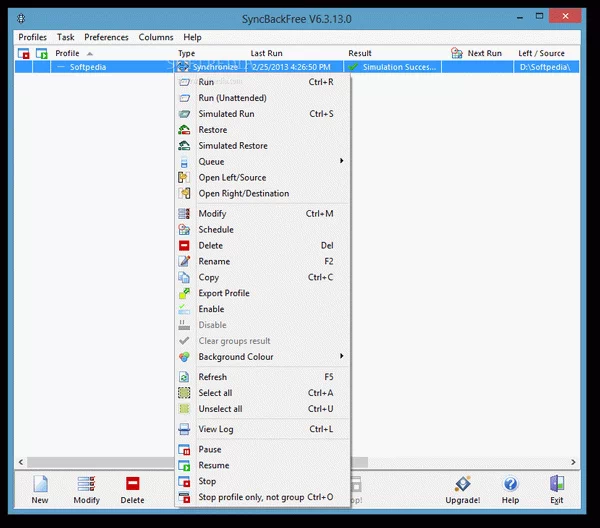Choose Select all in context menu
The width and height of the screenshot is (600, 528).
(x=215, y=393)
